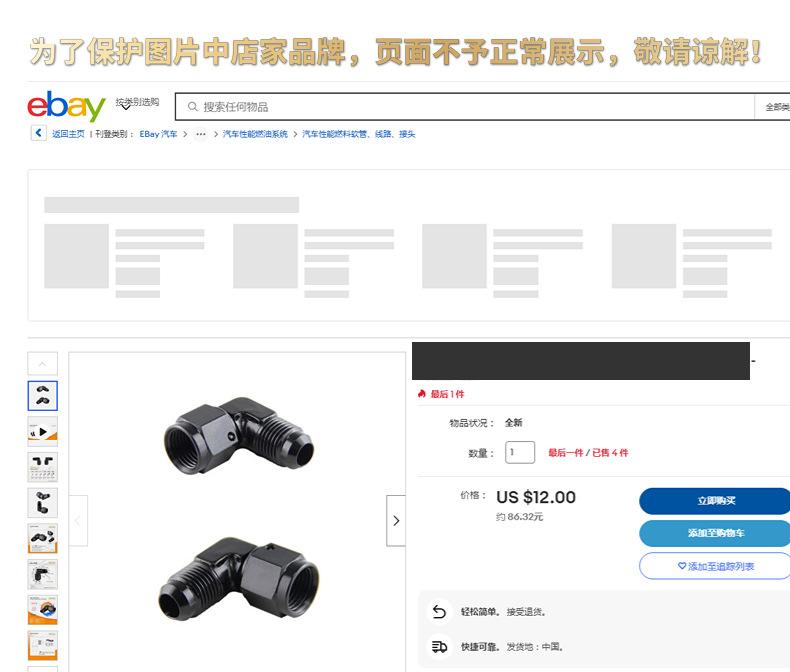Click the 数量 quantity input box
This screenshot has height=672, width=790.
[x=520, y=452]
